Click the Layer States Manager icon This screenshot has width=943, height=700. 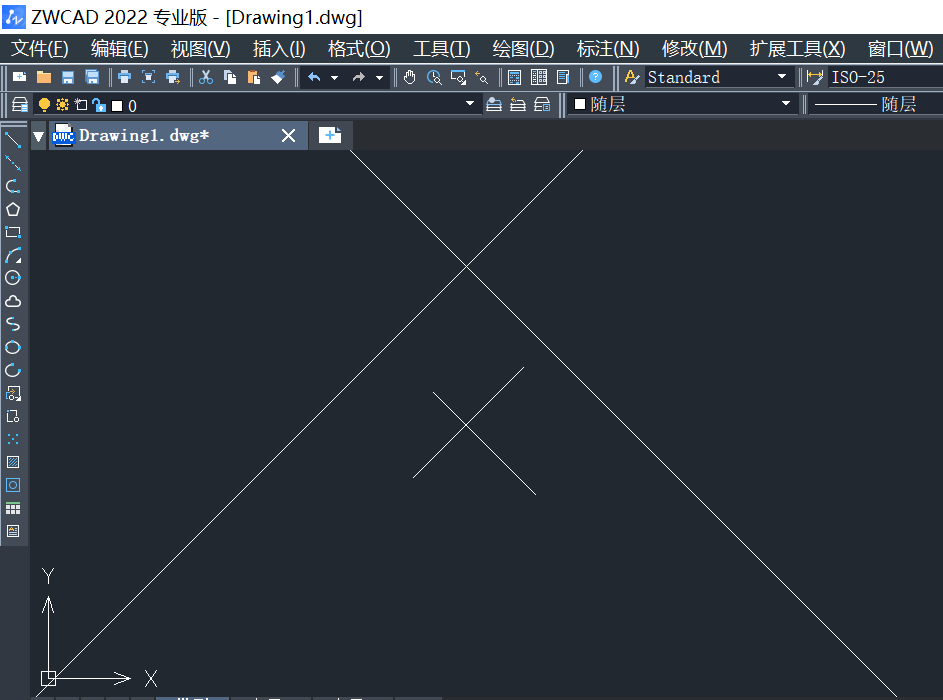542,105
